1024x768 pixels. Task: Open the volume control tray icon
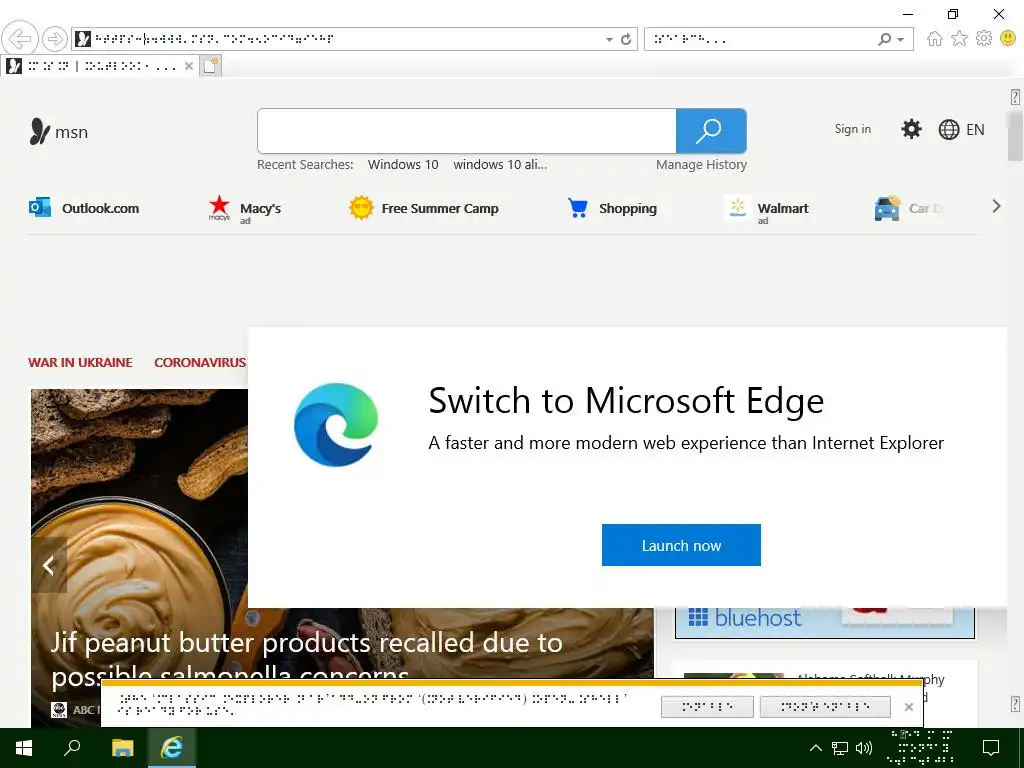point(864,748)
